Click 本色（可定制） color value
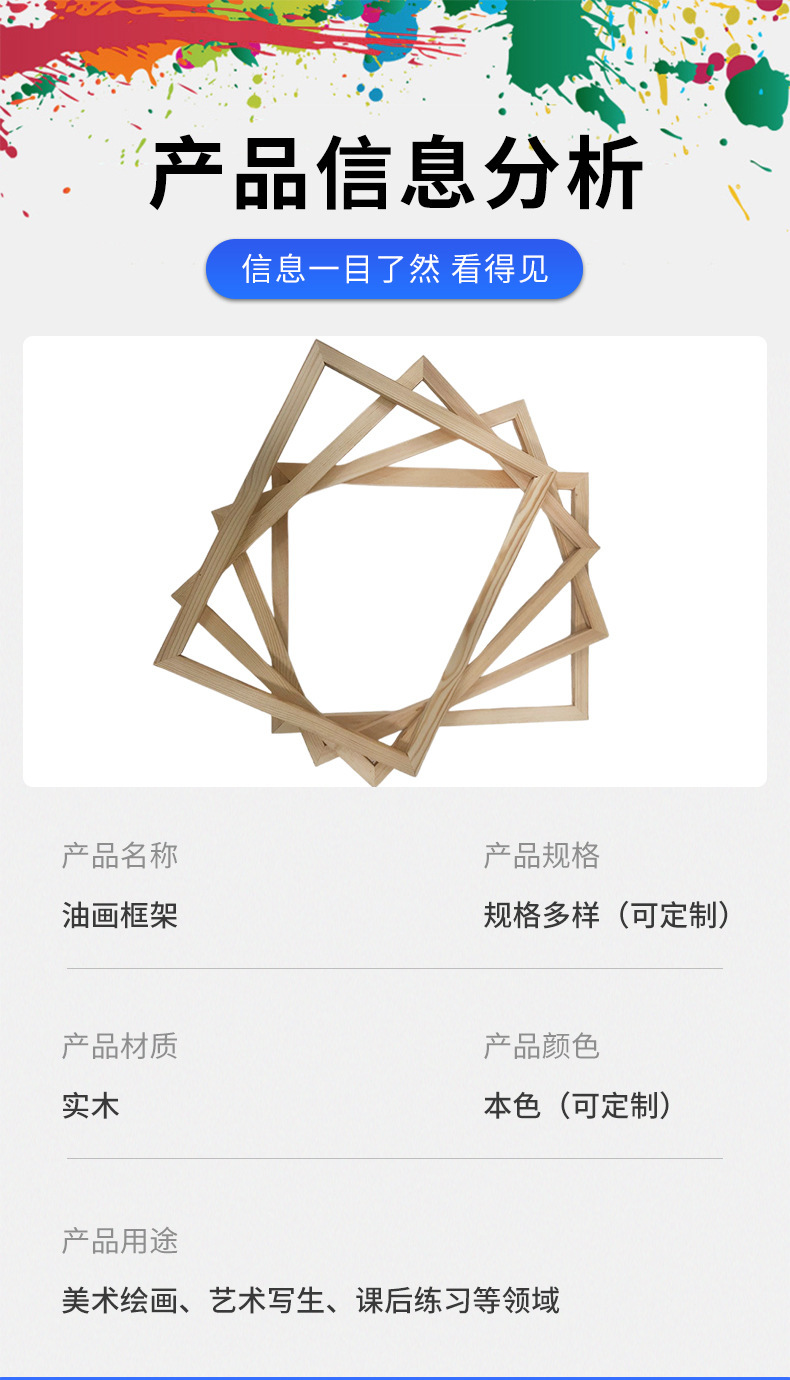 579,1106
